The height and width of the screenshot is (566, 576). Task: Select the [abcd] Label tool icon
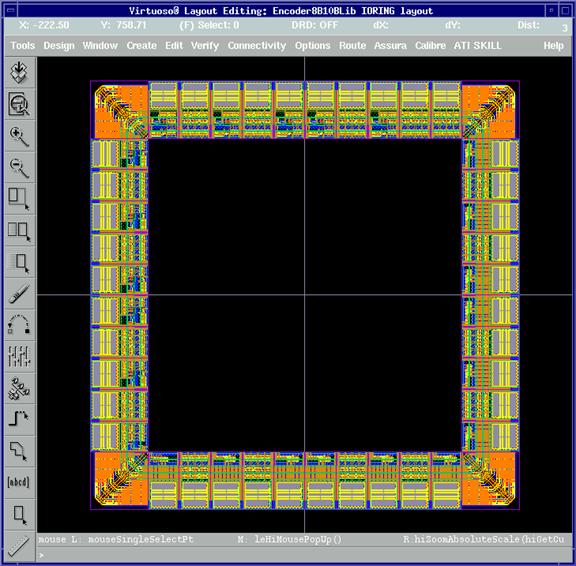(19, 482)
